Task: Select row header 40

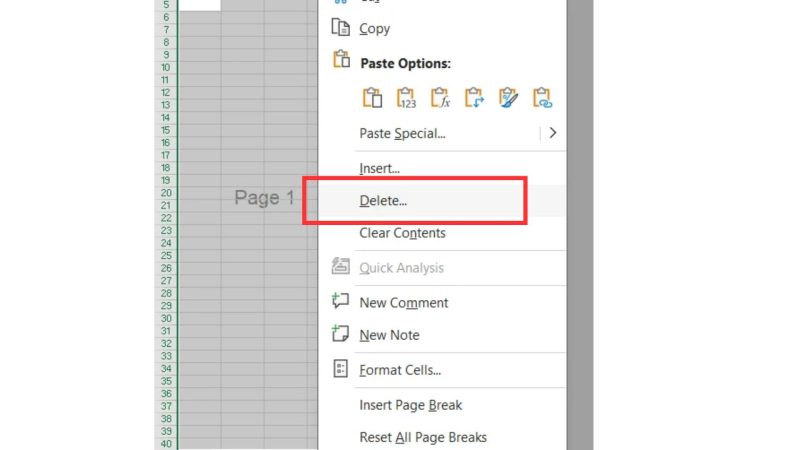Action: click(166, 444)
